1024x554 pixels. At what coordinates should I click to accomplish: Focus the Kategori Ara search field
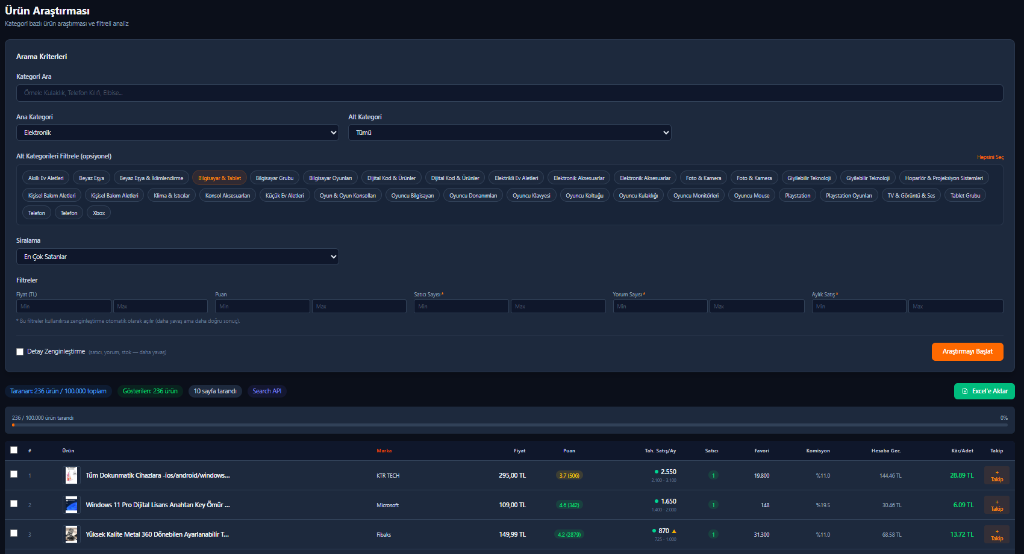point(509,93)
